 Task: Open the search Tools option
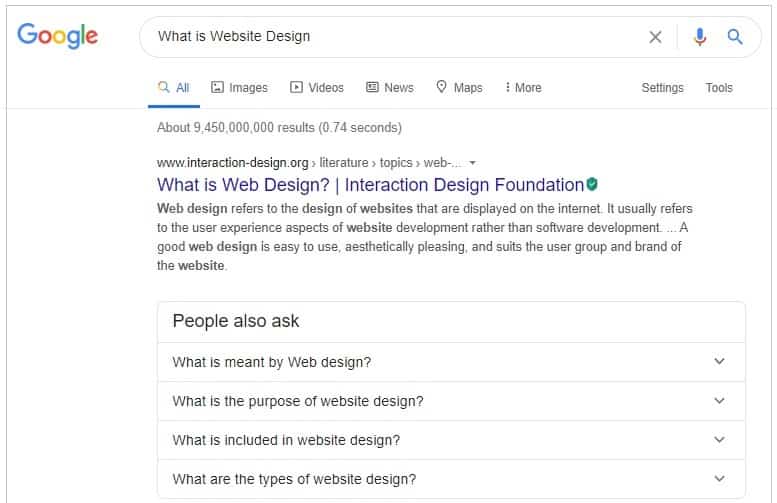pyautogui.click(x=719, y=88)
